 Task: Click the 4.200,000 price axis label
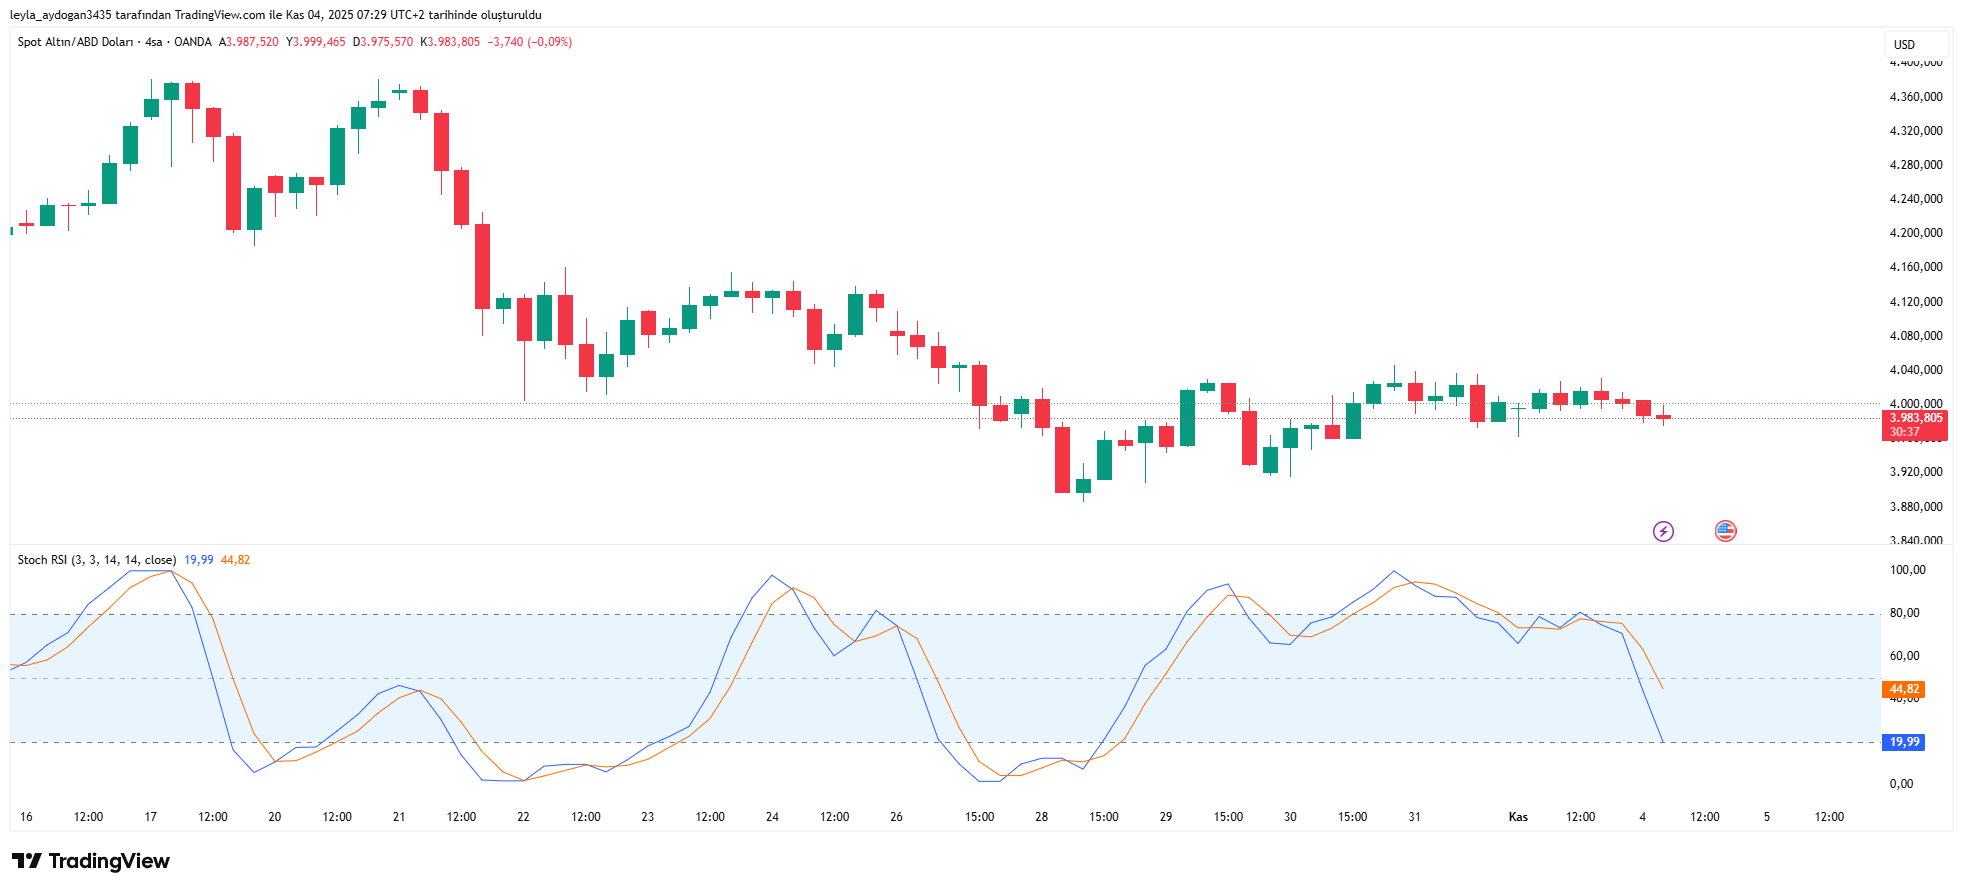[x=1915, y=233]
